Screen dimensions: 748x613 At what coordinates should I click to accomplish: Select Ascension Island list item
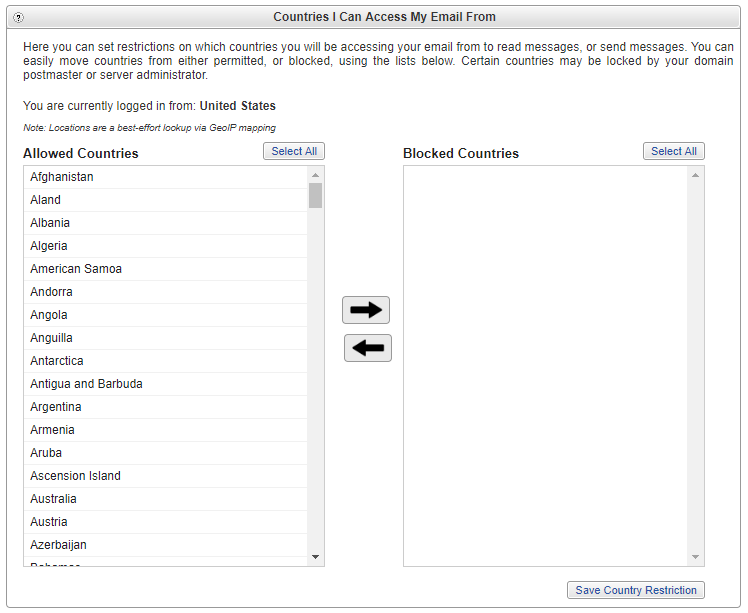pos(166,476)
